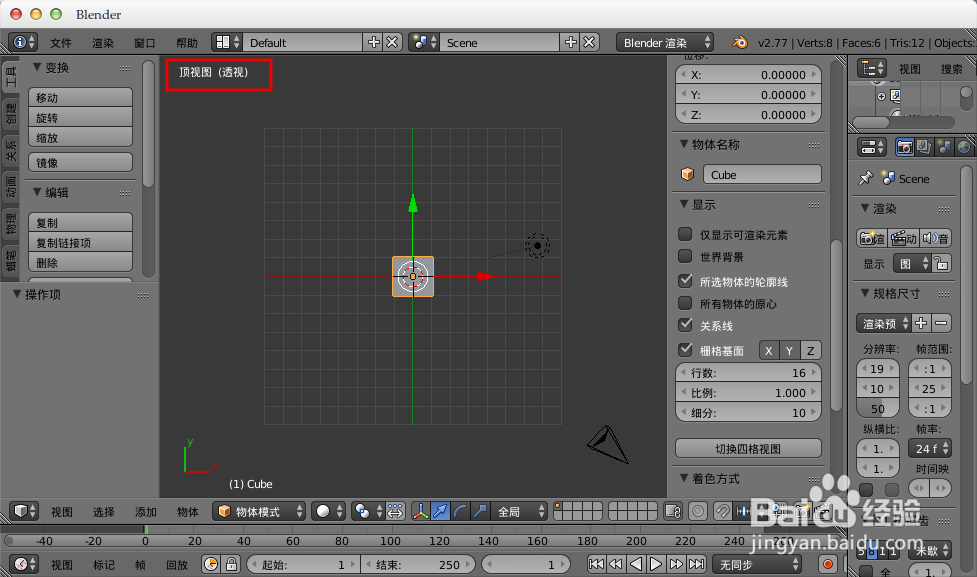The image size is (977, 577).
Task: Open the Render properties tab
Action: (904, 147)
